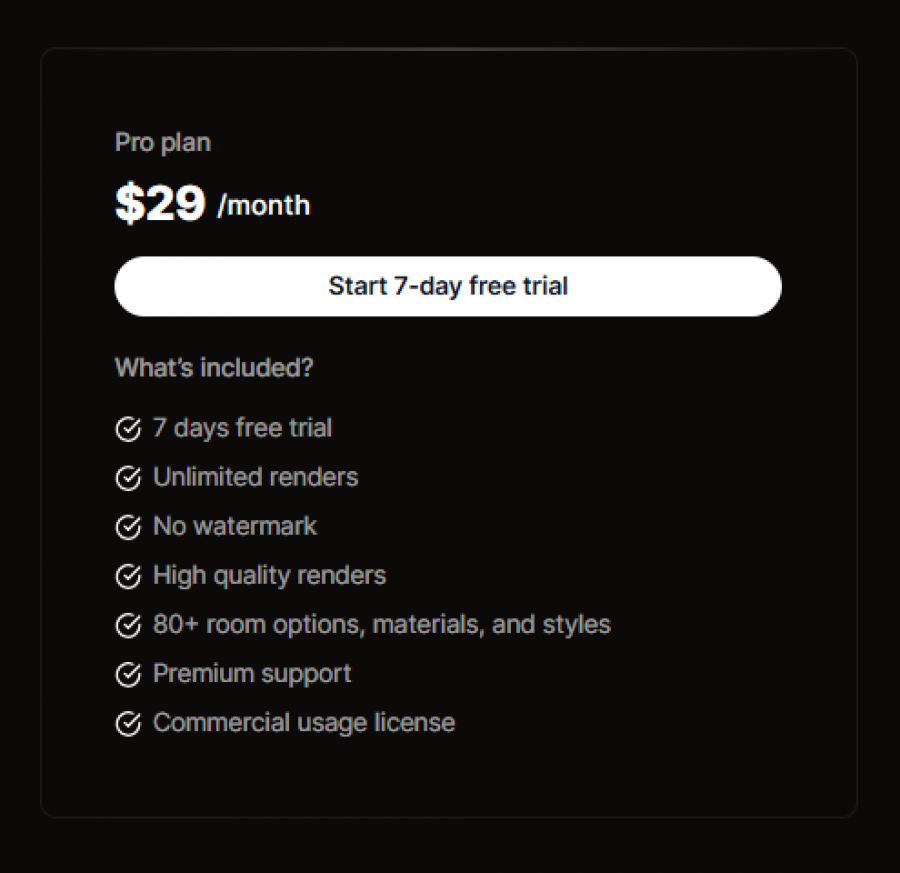Click the "What's included?" section heading
This screenshot has height=873, width=900.
click(214, 367)
